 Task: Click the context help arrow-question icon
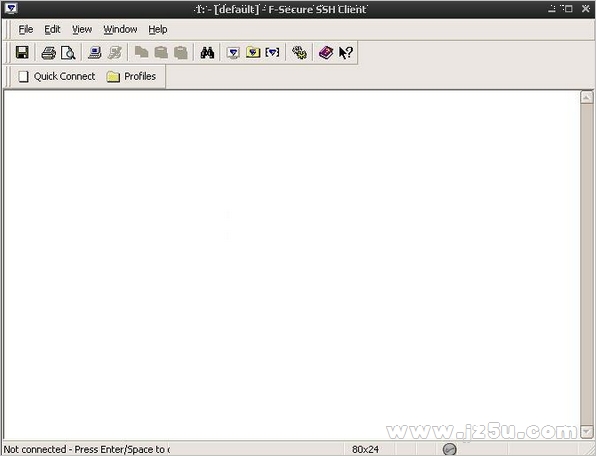point(346,52)
